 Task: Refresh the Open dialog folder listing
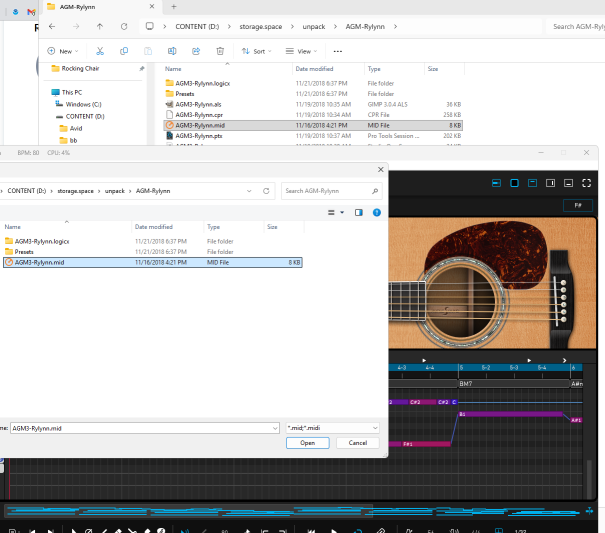point(266,191)
